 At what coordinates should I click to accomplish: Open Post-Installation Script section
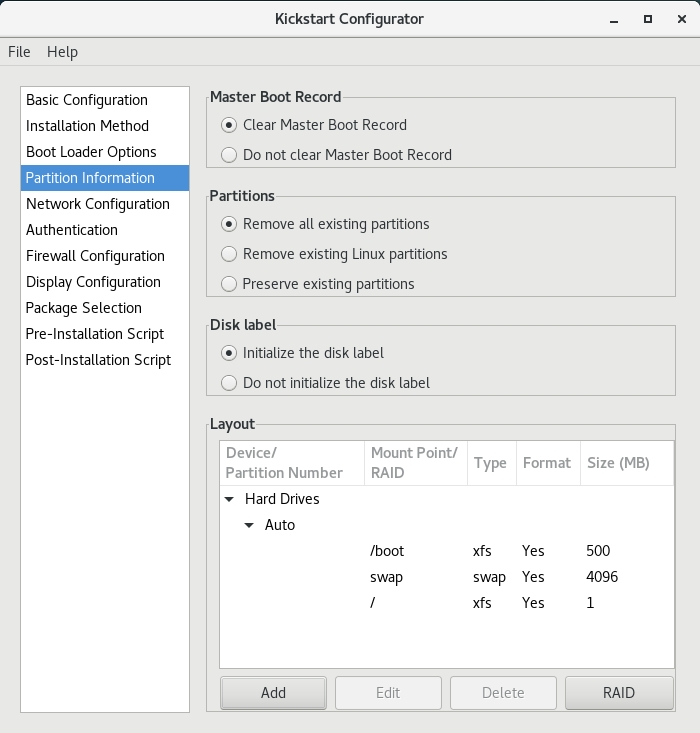pyautogui.click(x=98, y=360)
